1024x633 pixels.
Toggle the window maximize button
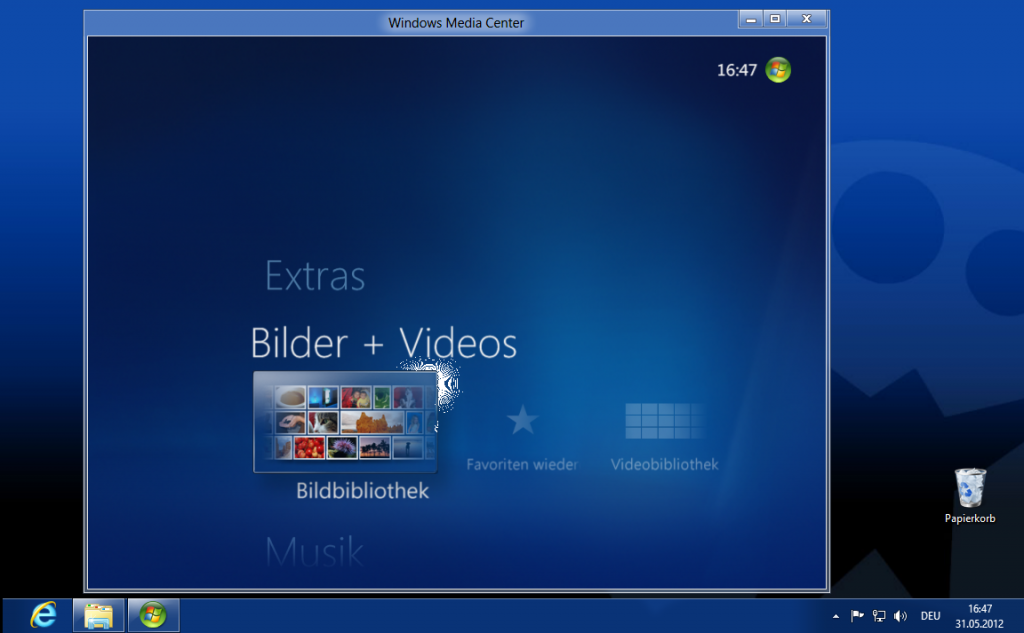pos(776,18)
